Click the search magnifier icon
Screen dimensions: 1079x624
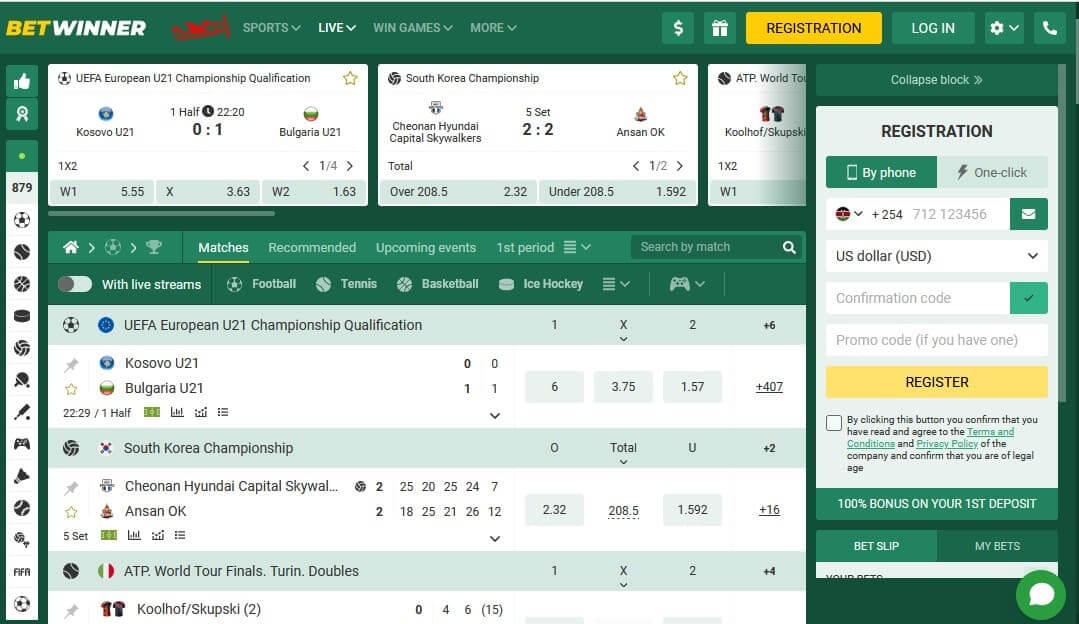point(789,247)
